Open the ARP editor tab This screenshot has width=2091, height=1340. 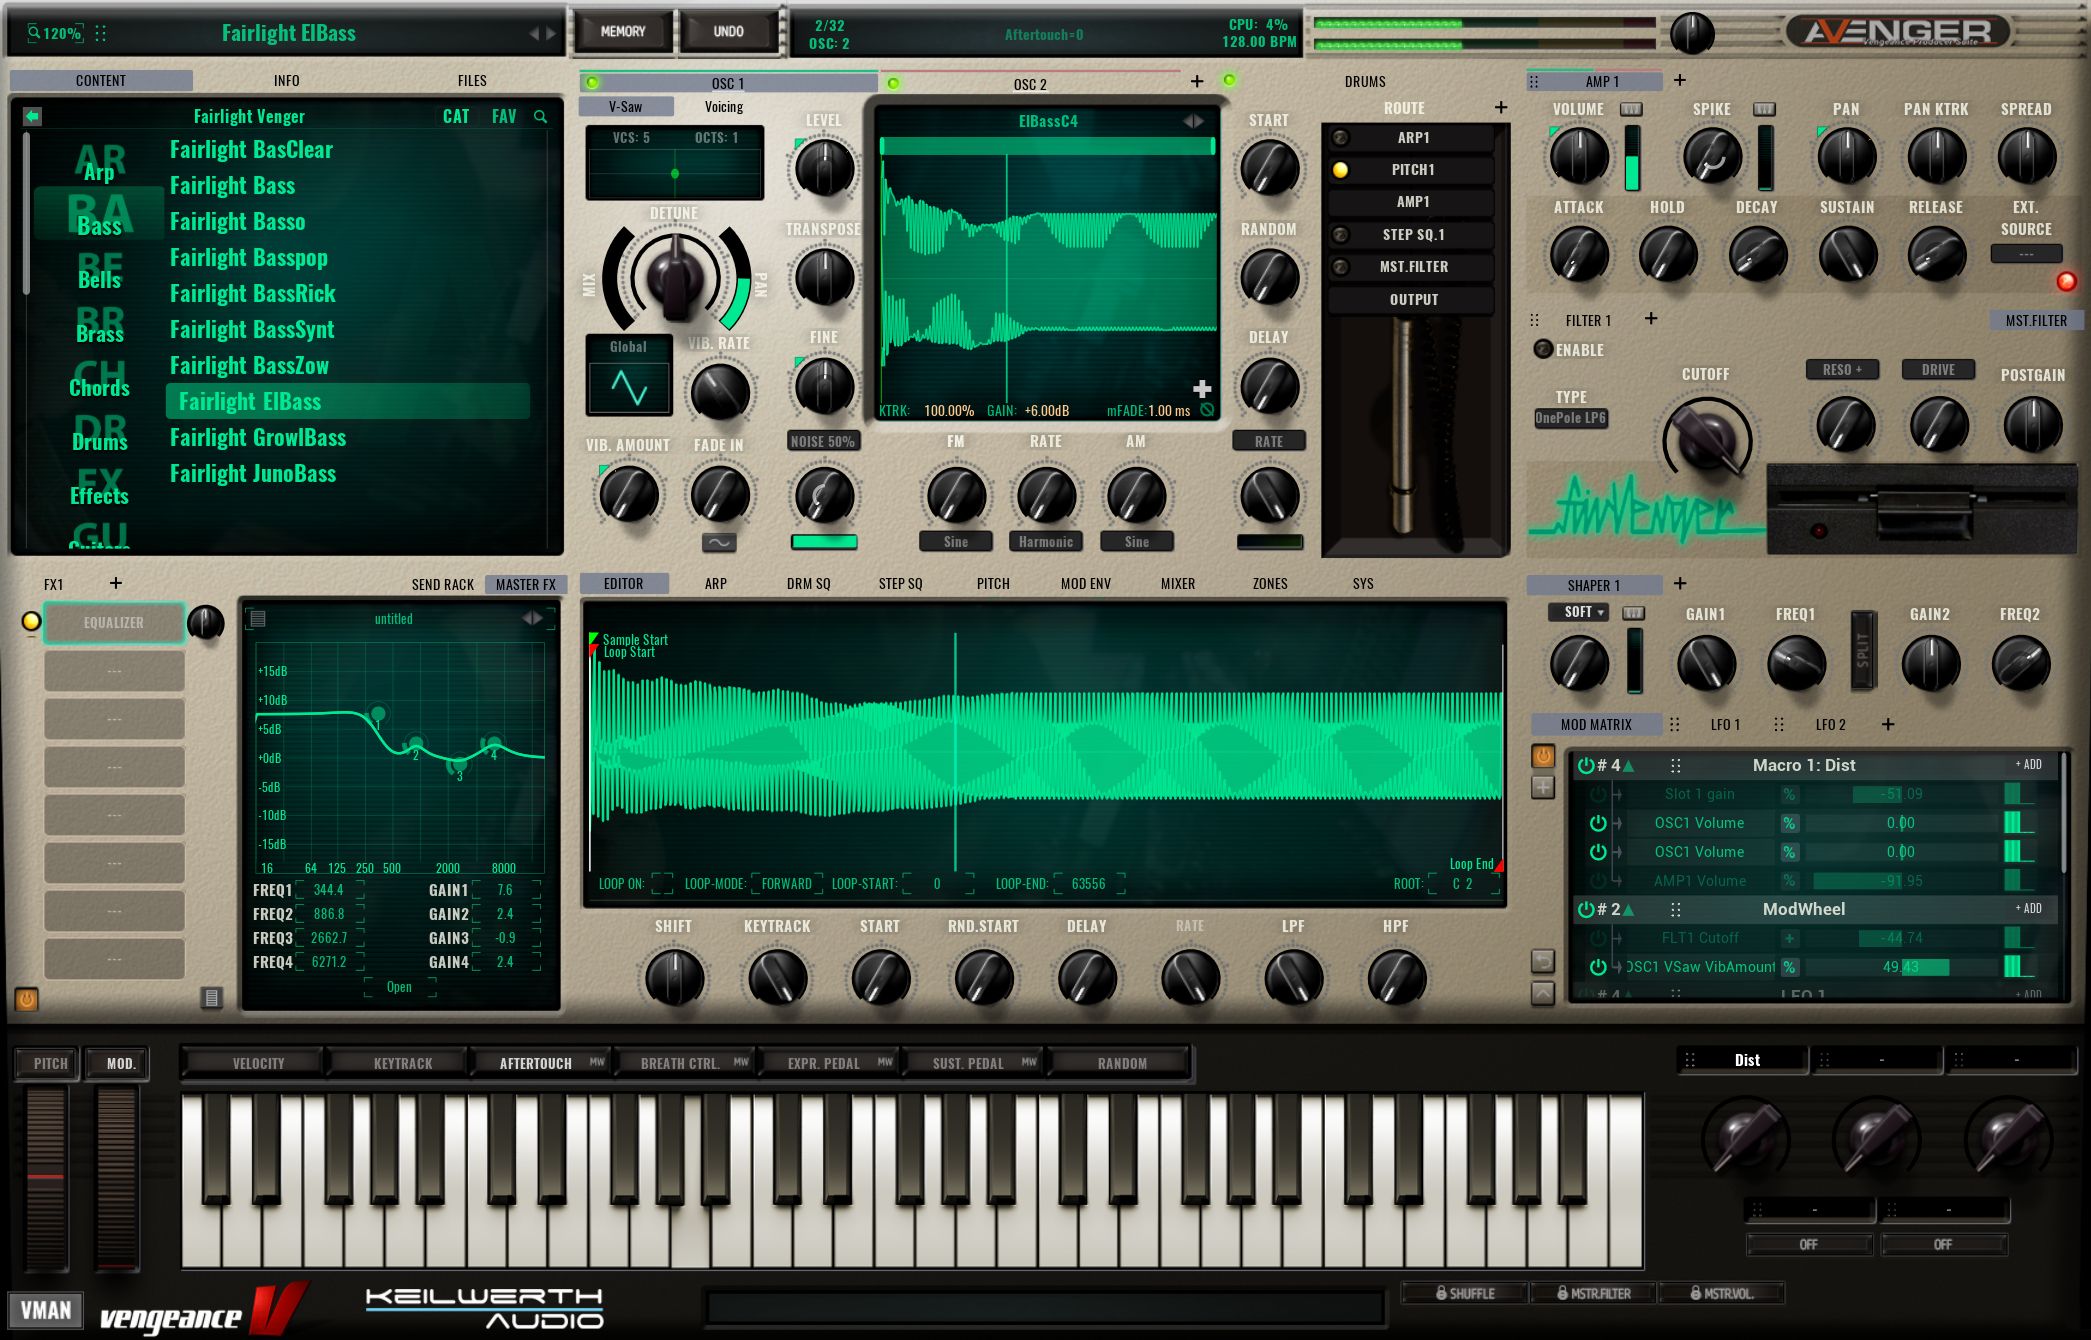click(716, 584)
